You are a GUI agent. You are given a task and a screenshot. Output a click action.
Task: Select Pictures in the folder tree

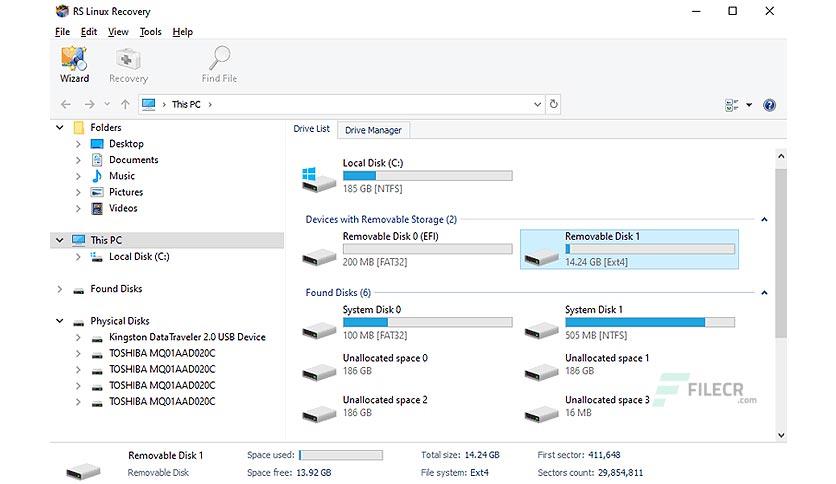126,192
